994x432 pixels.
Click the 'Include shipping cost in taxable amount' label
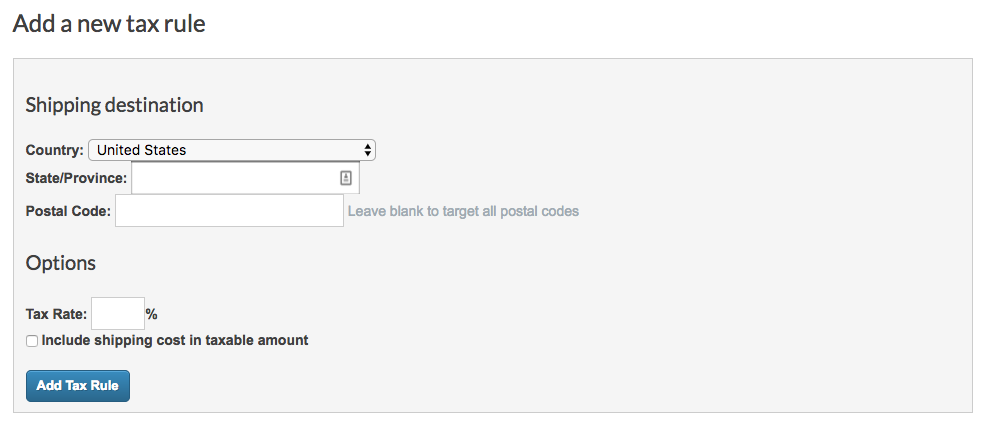pyautogui.click(x=175, y=340)
